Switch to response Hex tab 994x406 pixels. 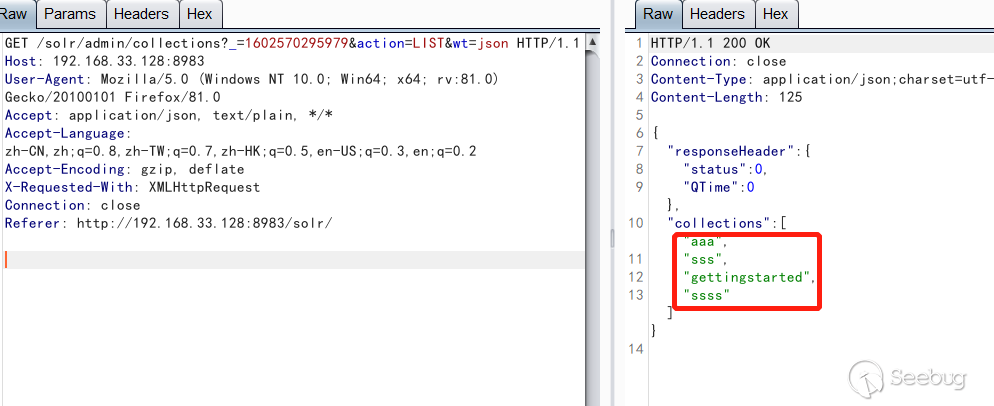tap(775, 13)
